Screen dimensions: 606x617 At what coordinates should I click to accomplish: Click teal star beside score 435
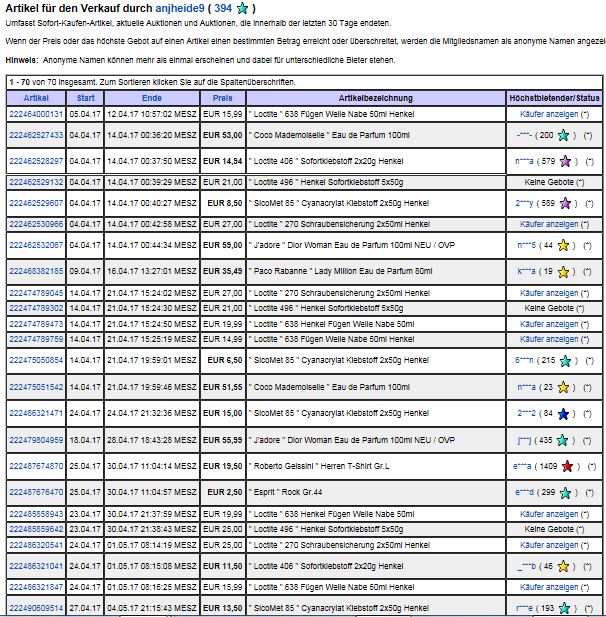tap(563, 440)
